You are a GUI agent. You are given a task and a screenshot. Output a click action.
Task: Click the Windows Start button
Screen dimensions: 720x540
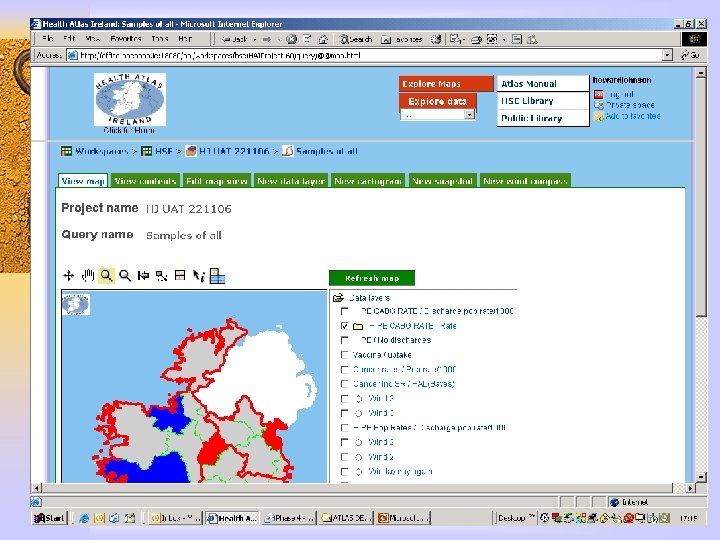tap(50, 518)
